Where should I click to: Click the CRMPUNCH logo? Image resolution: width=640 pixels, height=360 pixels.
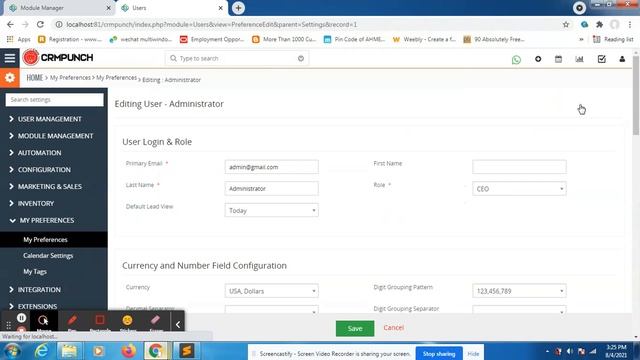pos(58,58)
